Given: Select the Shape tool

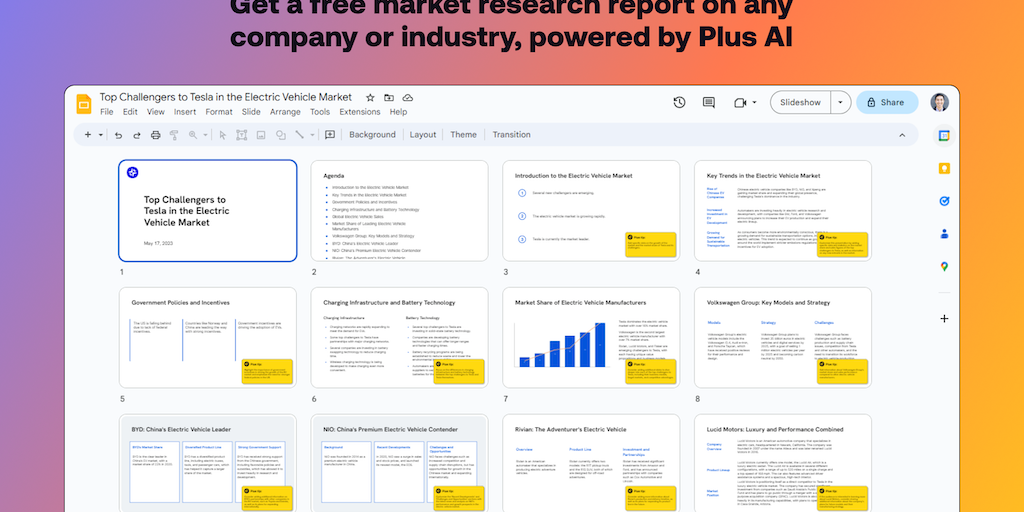Looking at the screenshot, I should click(x=280, y=135).
